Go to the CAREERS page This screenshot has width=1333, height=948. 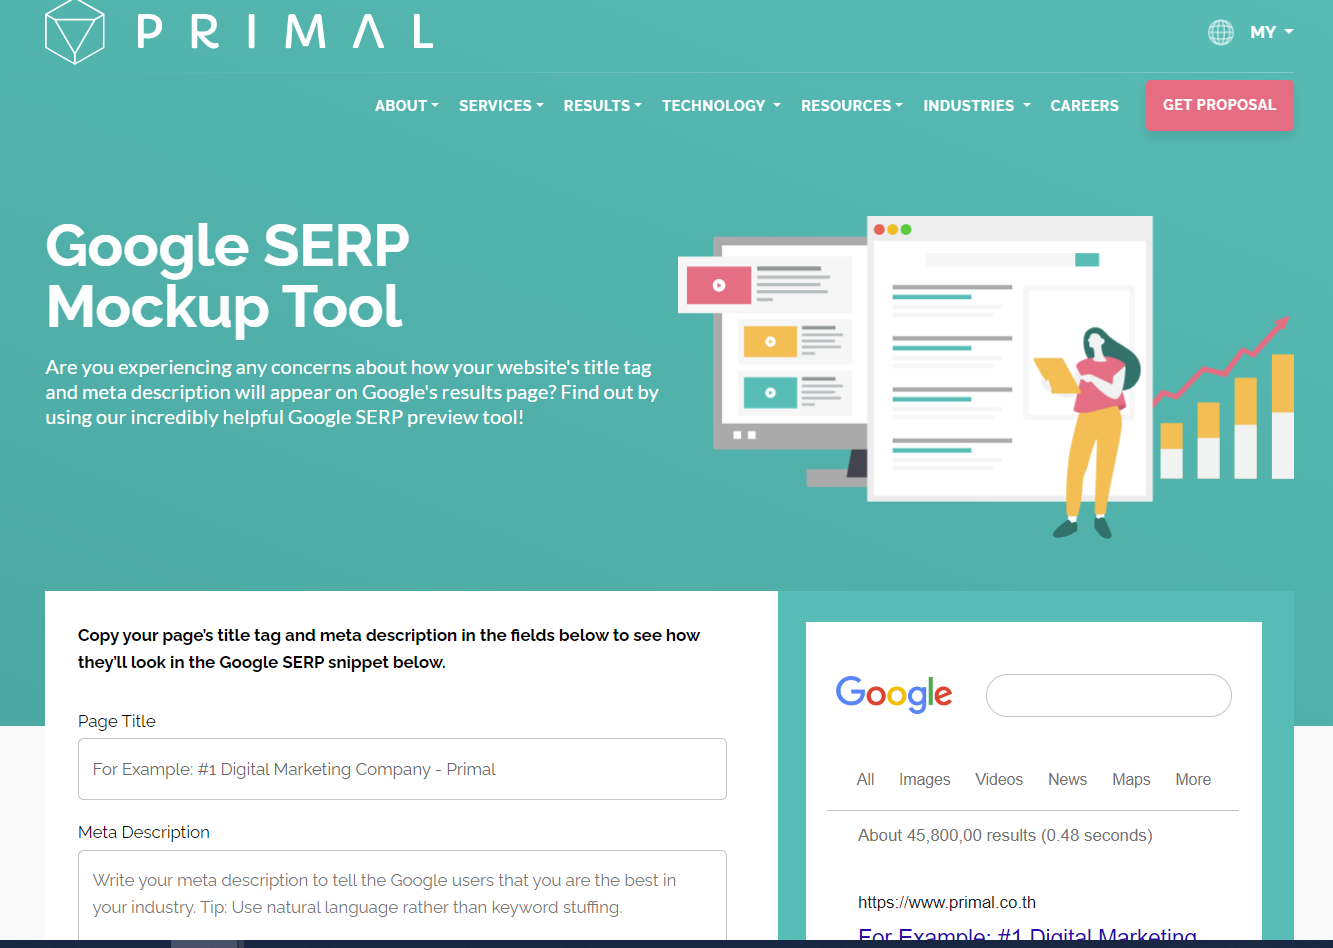pyautogui.click(x=1084, y=105)
